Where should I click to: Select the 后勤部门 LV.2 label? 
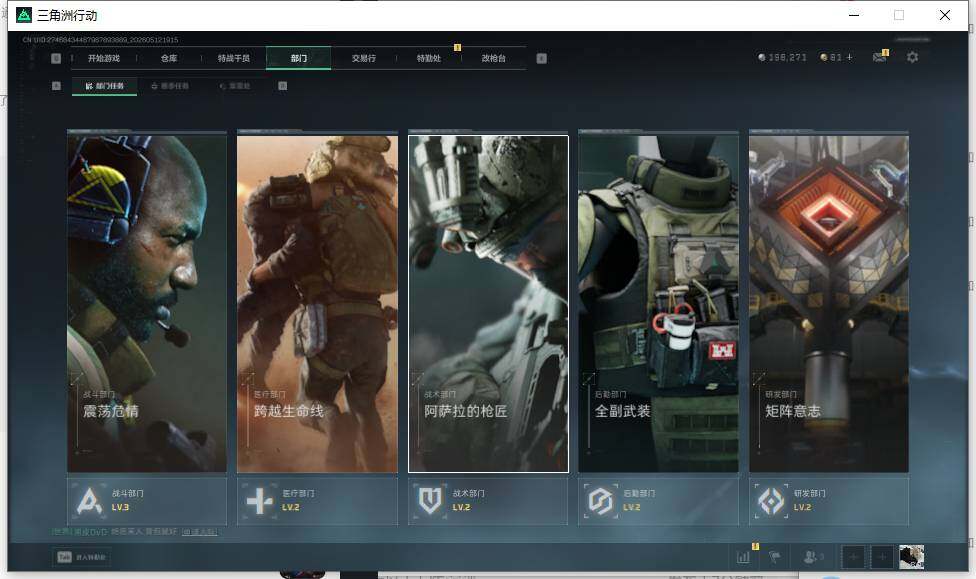639,500
